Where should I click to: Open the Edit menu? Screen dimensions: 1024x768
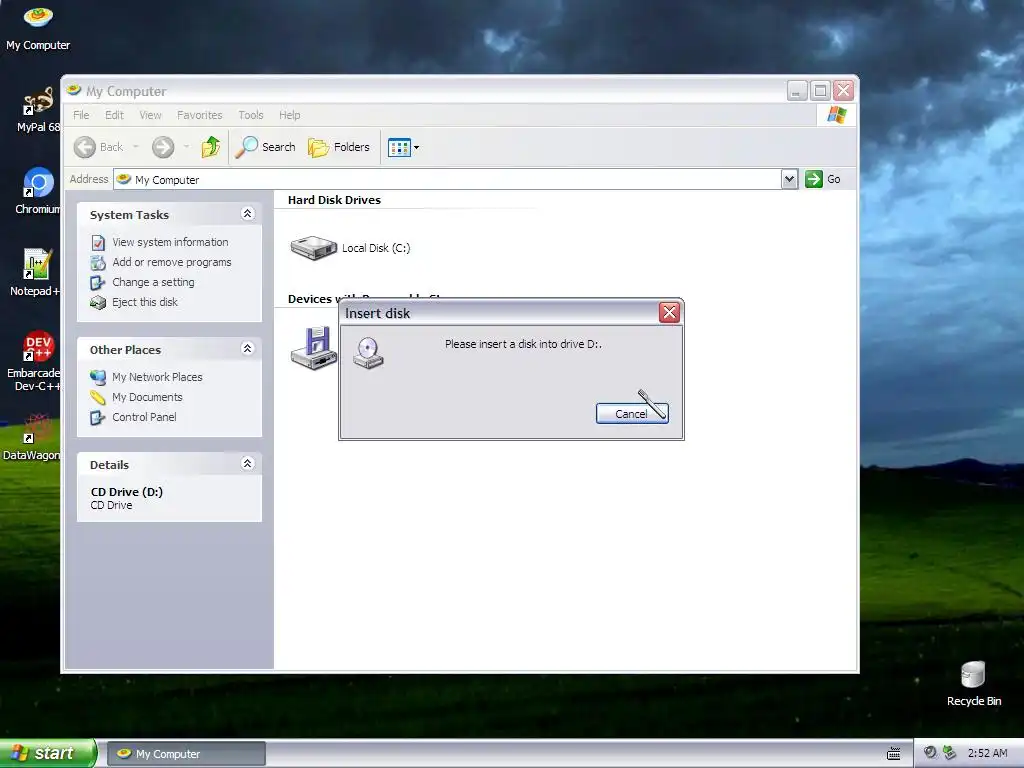tap(114, 115)
